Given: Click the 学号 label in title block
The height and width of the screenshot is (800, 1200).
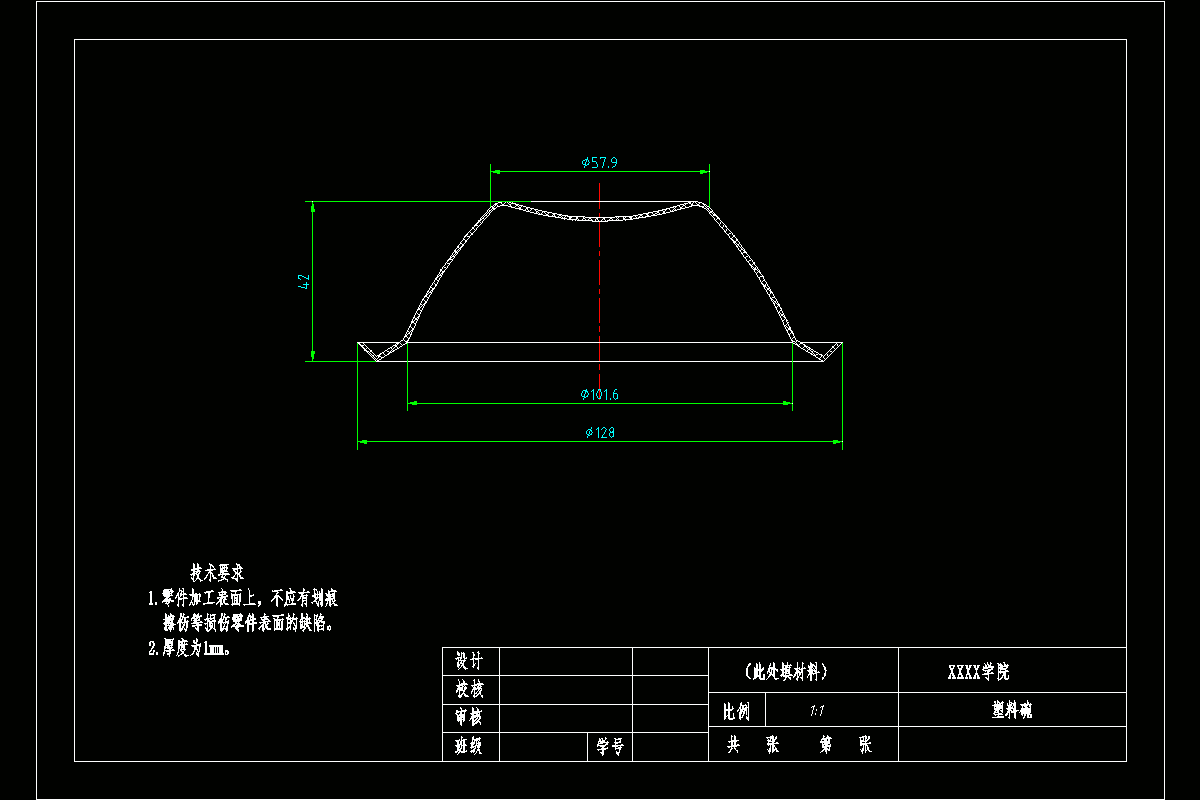Looking at the screenshot, I should [610, 746].
